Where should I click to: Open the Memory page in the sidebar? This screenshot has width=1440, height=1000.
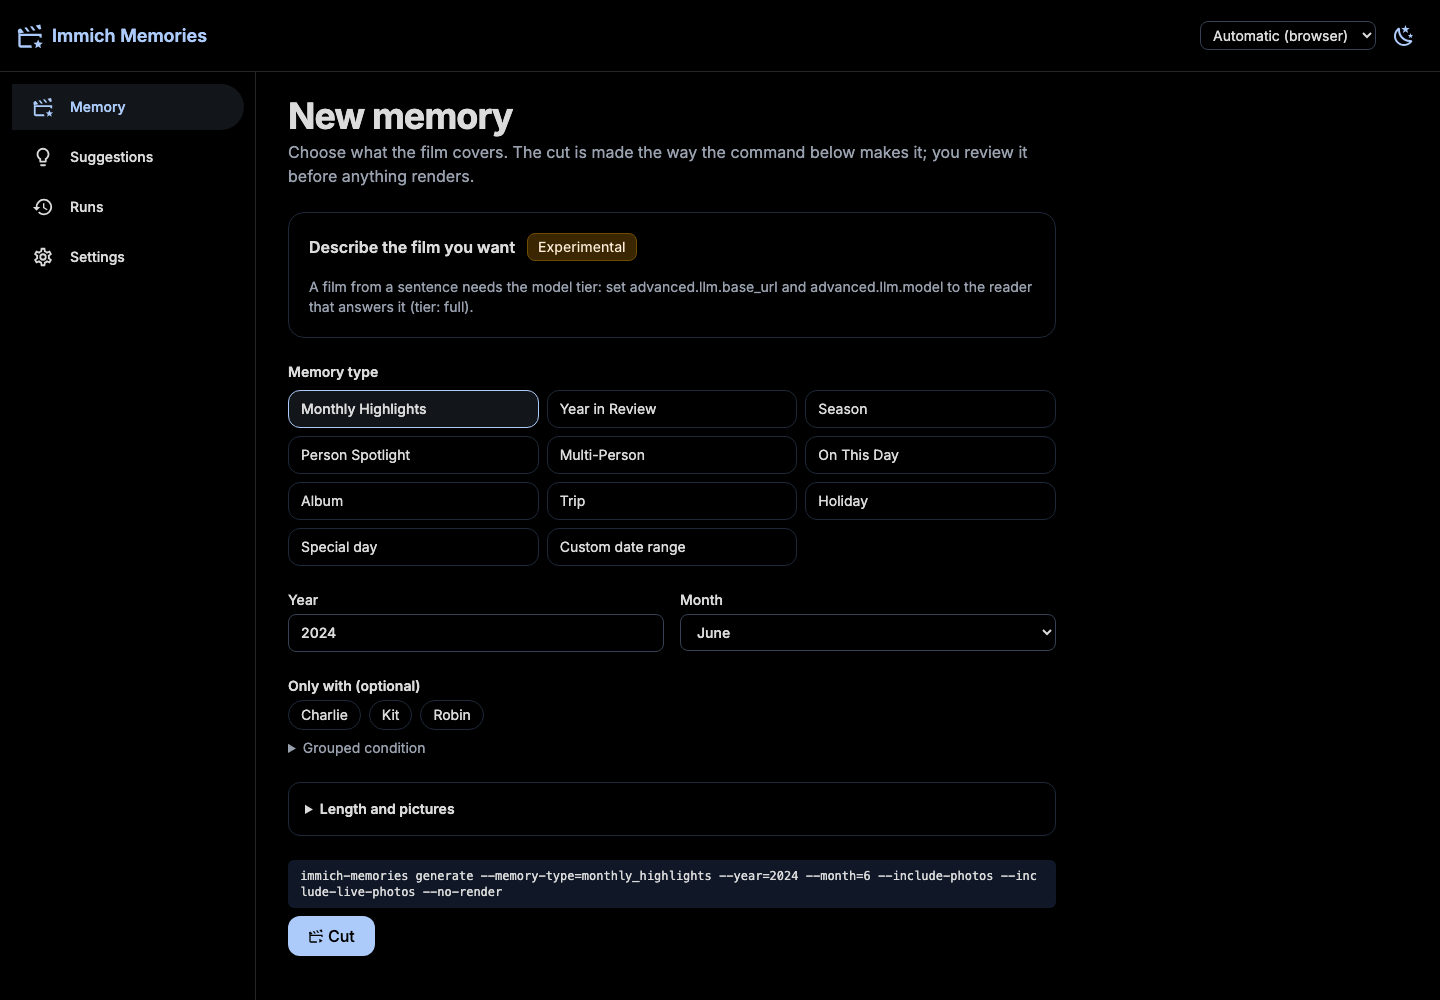click(128, 107)
